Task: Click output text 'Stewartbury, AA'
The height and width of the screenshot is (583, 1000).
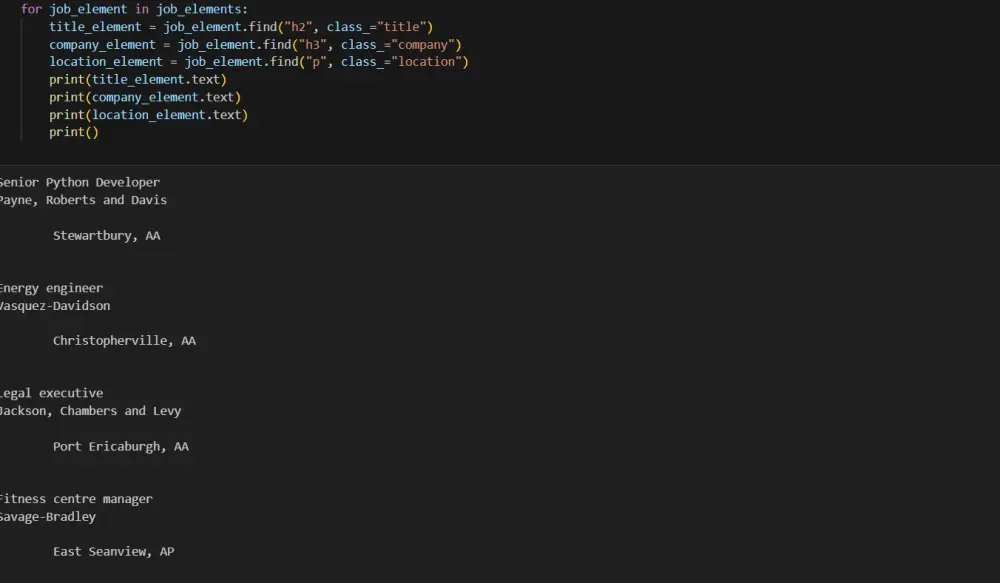Action: [x=107, y=236]
